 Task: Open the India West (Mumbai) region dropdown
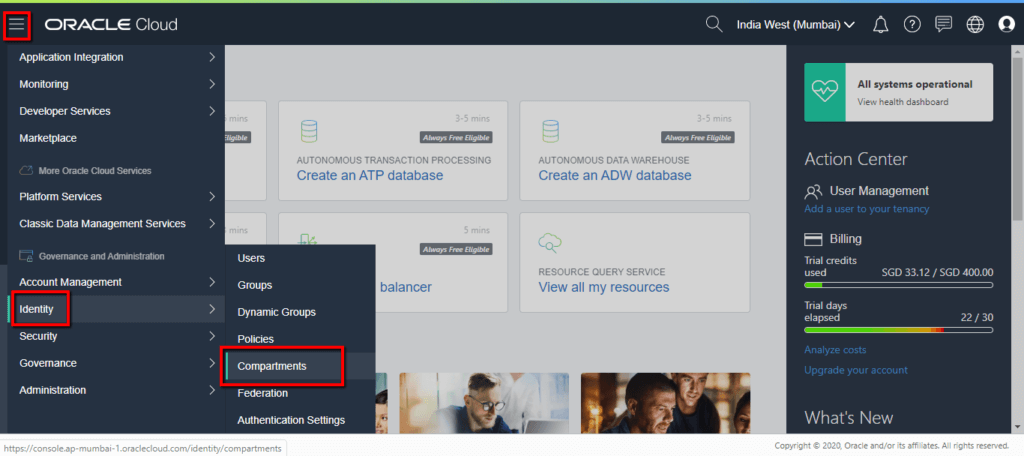[x=795, y=25]
